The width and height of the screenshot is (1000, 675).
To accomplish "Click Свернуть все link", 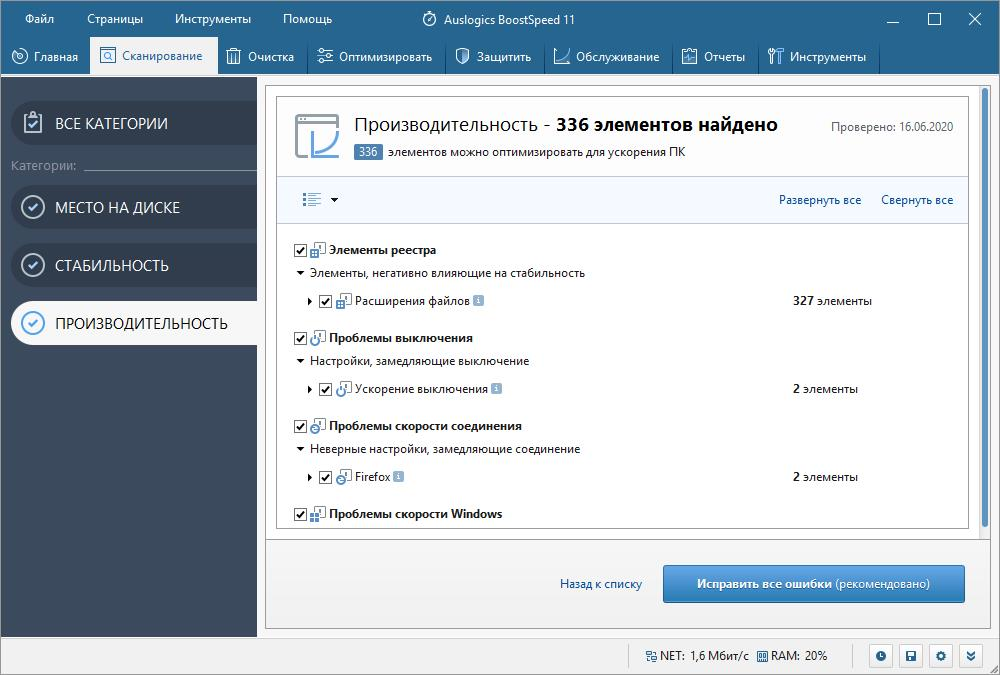I will 917,200.
